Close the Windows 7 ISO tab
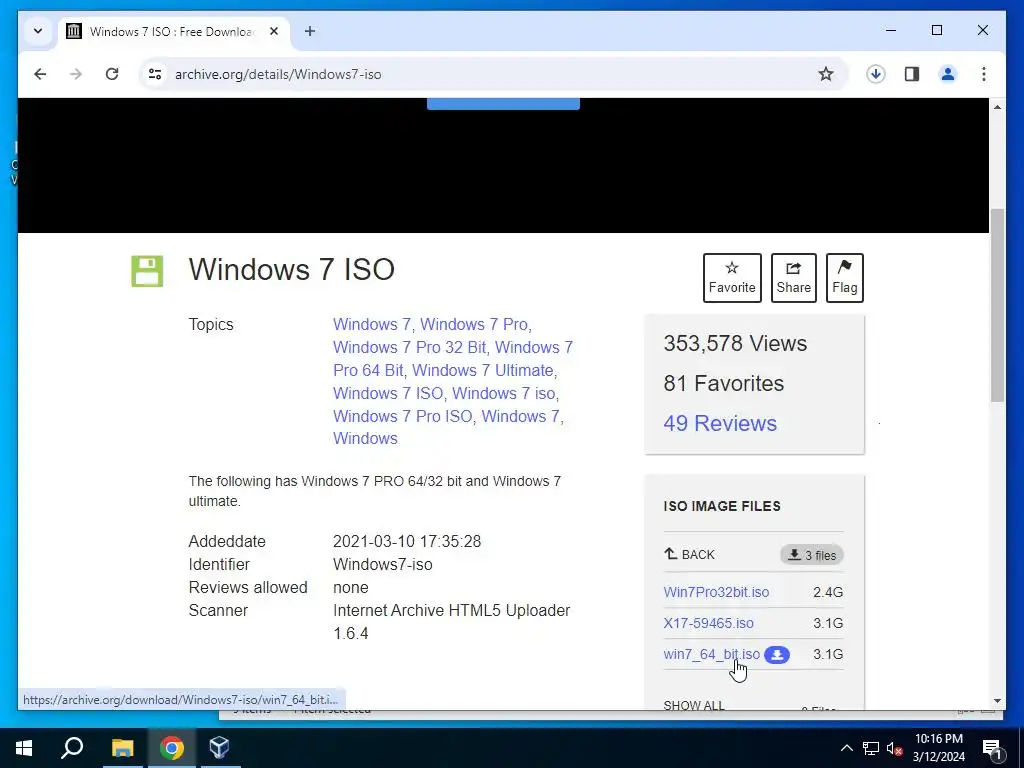 pyautogui.click(x=274, y=31)
